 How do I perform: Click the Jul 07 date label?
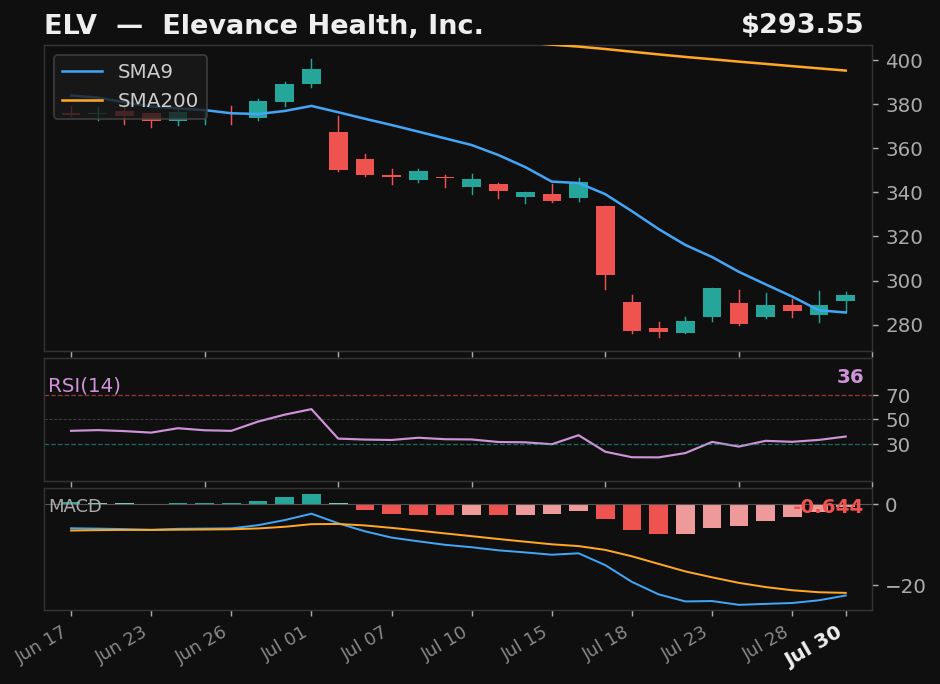click(361, 645)
